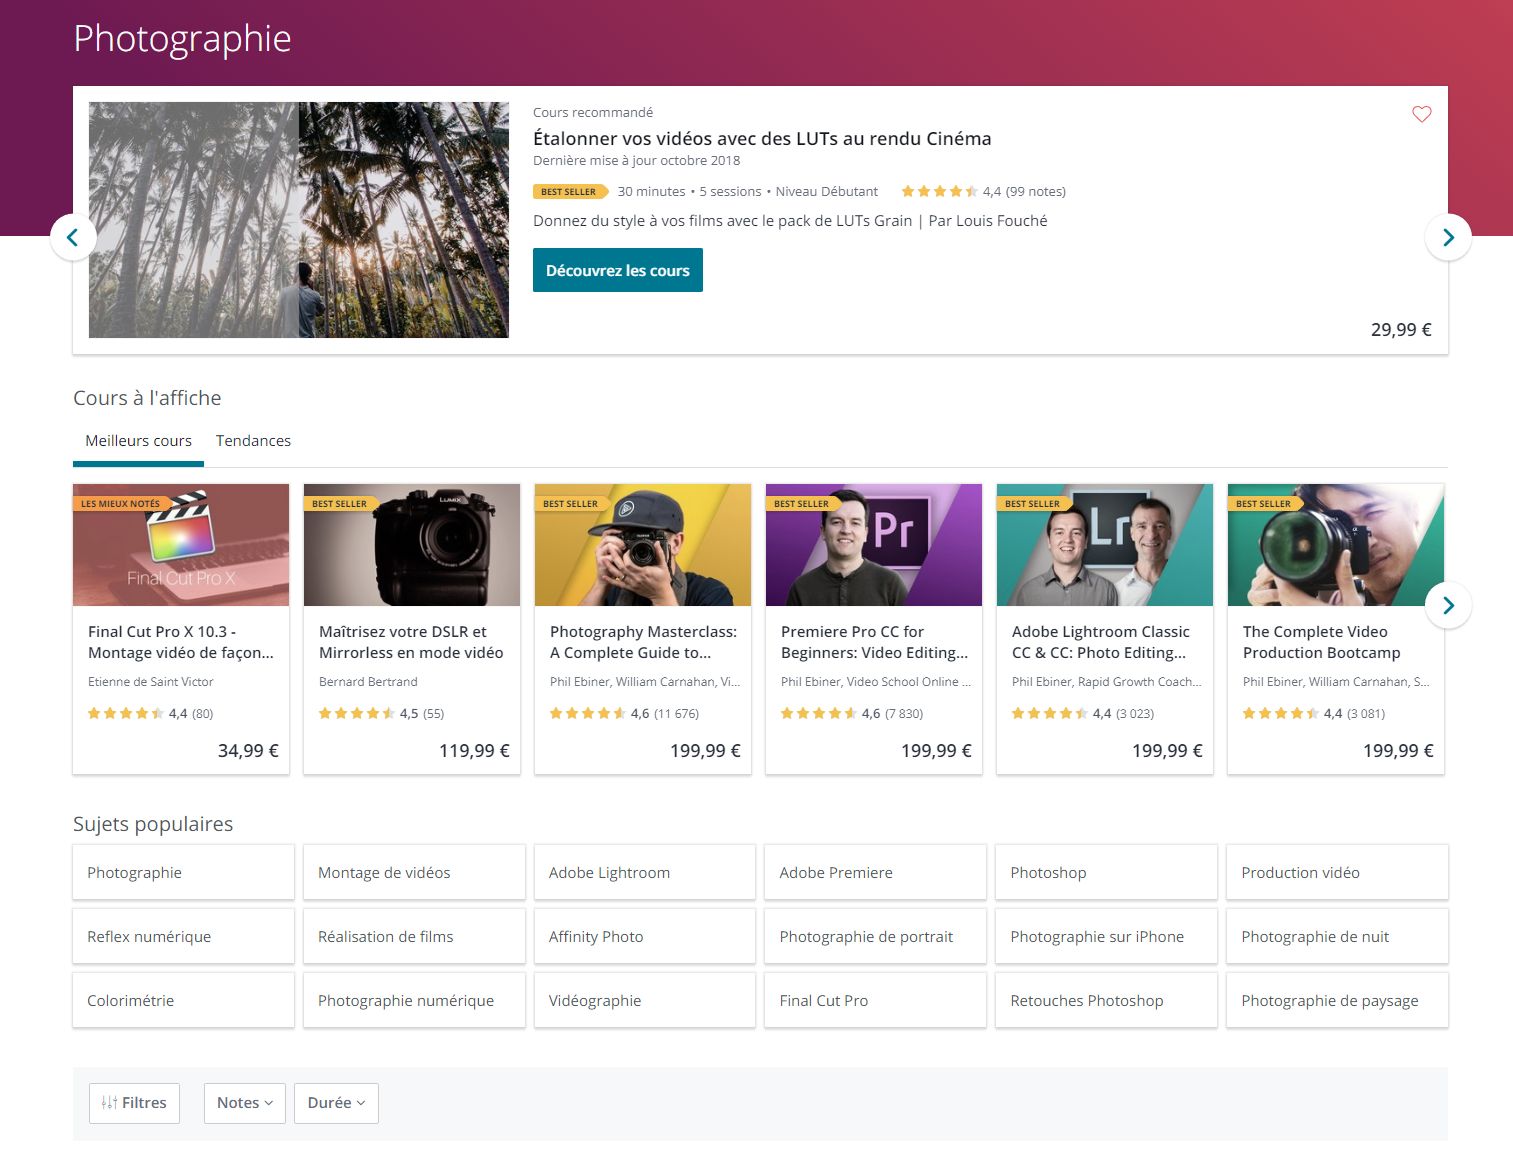Image resolution: width=1513 pixels, height=1155 pixels.
Task: Click the 4,6 (7 830) rating on Premiere Pro course
Action: 851,714
